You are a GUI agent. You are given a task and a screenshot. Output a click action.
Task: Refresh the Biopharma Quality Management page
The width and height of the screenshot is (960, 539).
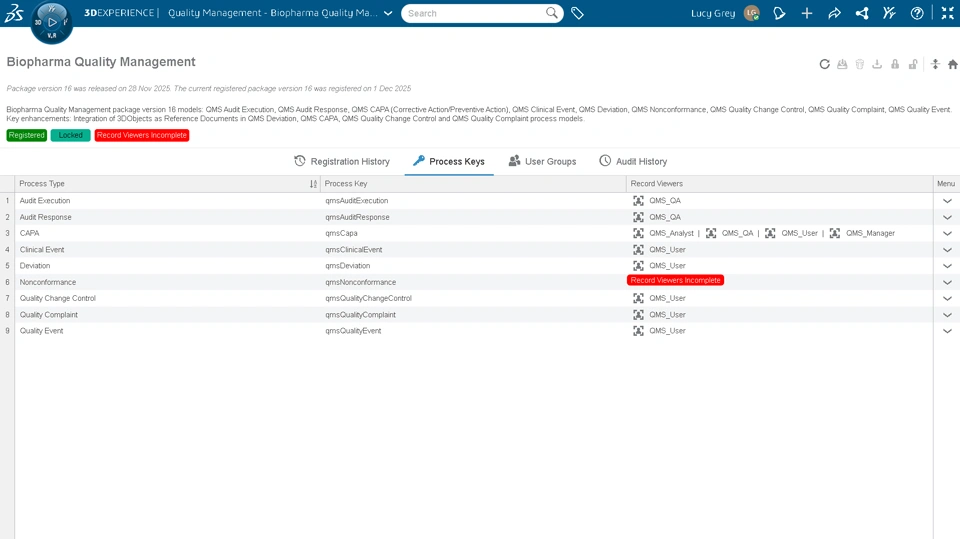825,64
